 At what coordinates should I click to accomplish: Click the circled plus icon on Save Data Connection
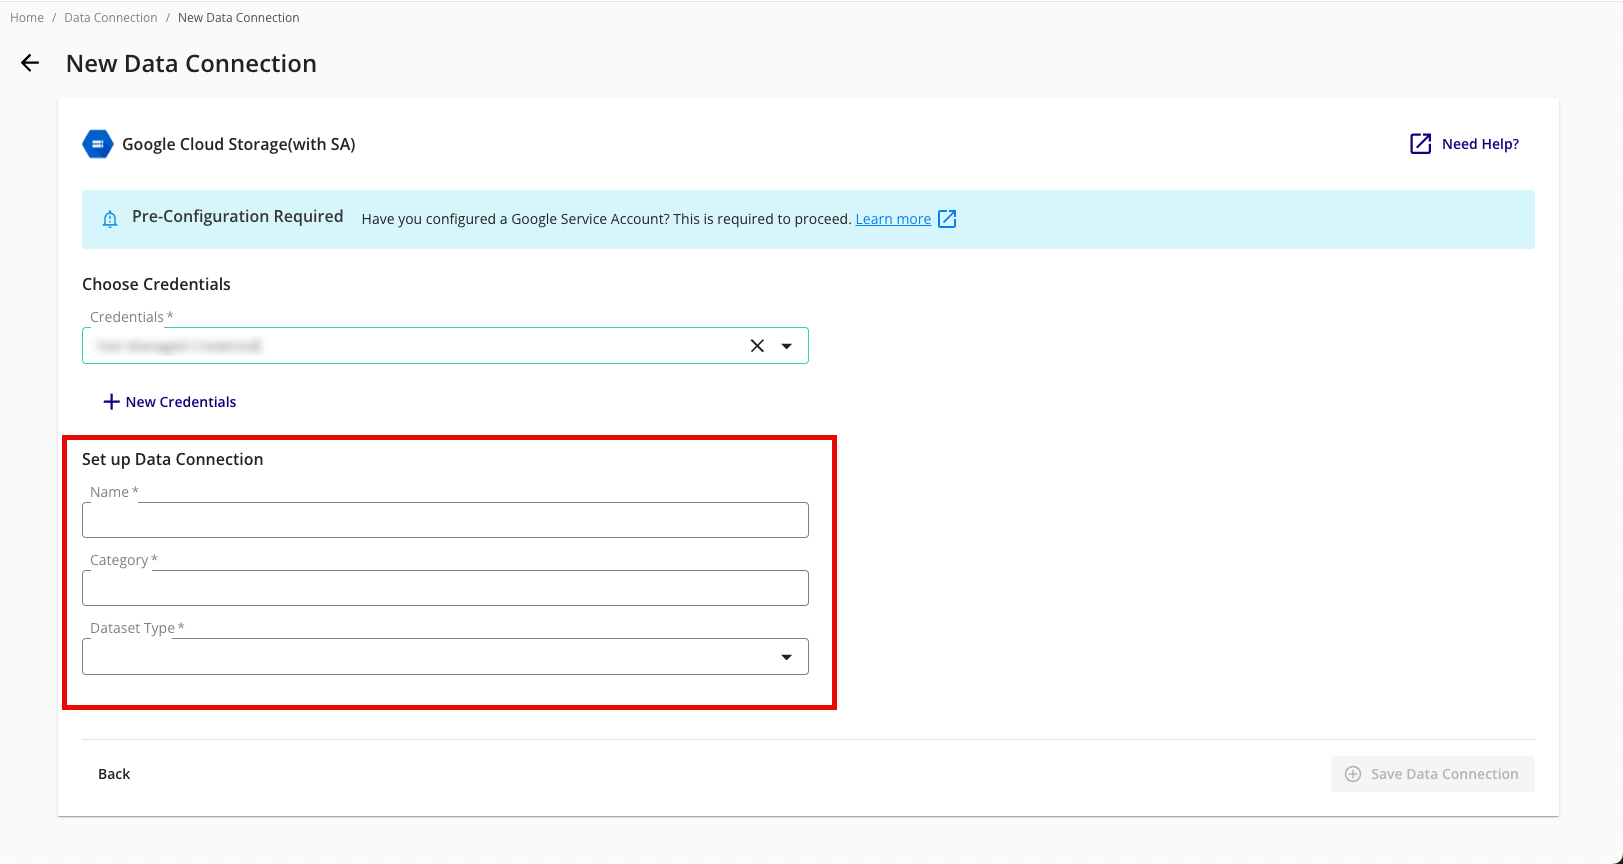[1353, 774]
